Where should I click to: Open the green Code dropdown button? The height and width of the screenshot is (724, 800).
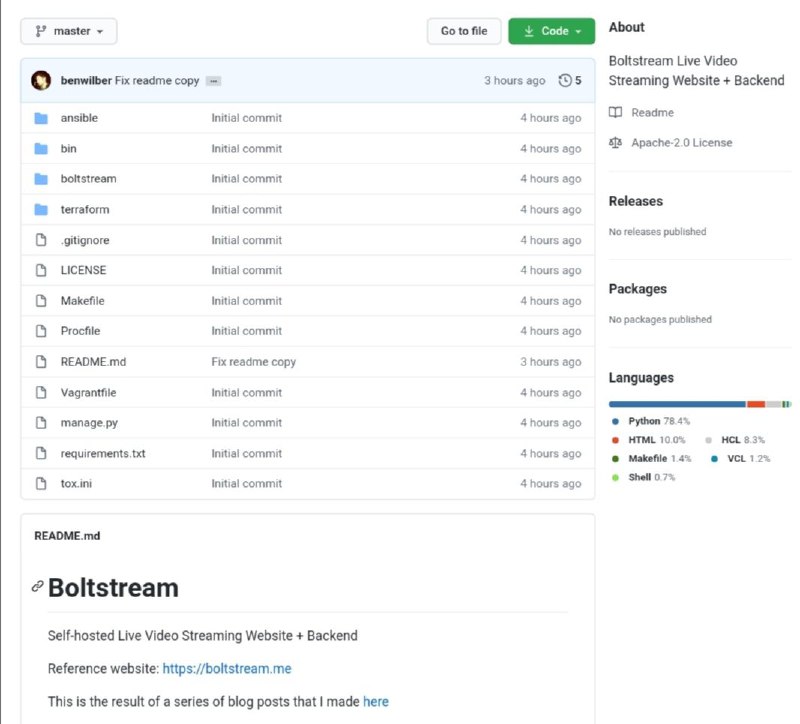coord(552,31)
